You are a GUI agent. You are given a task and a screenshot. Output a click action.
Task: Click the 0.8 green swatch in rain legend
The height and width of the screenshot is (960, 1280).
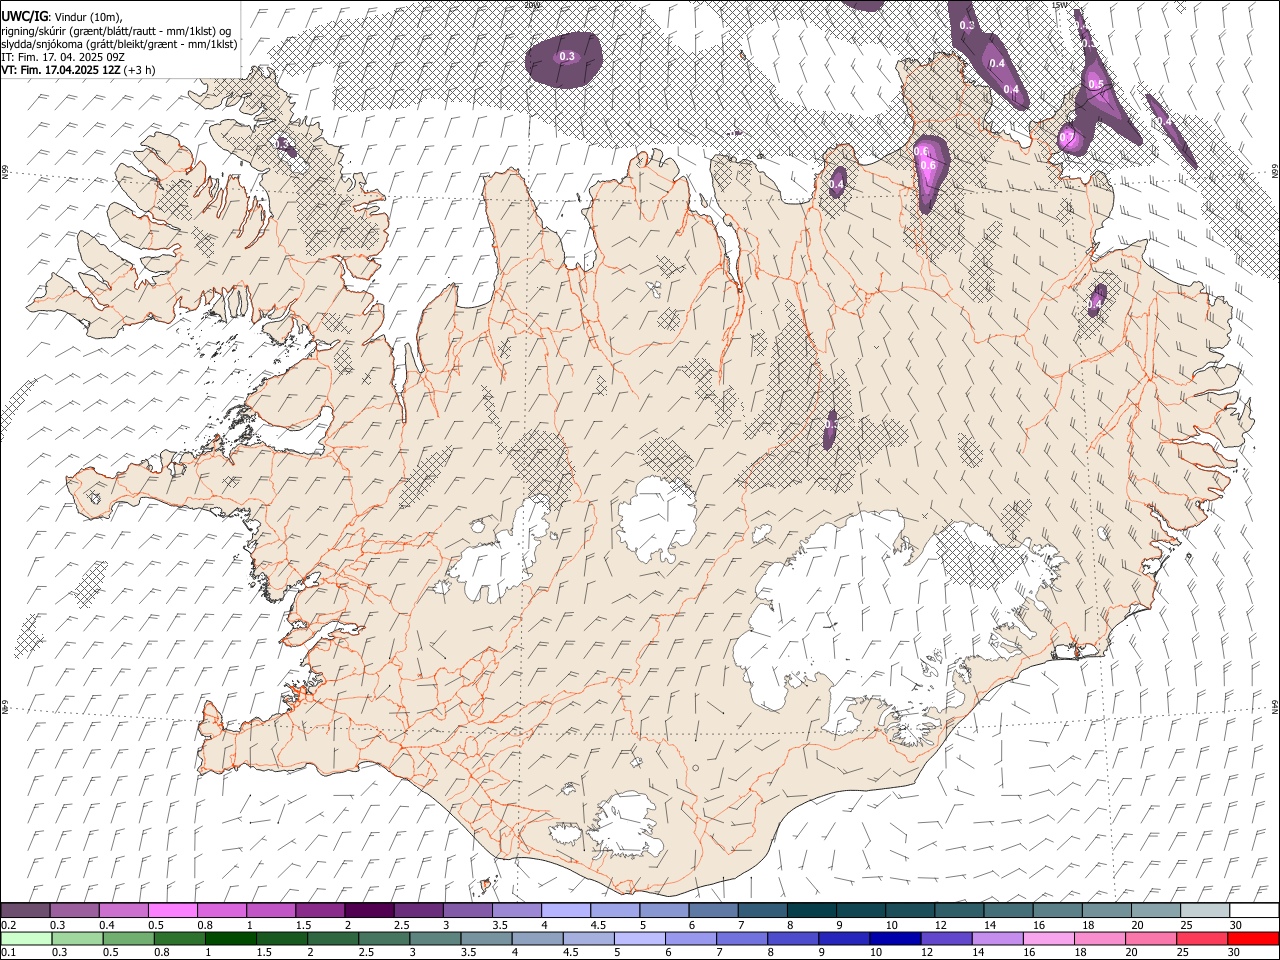(179, 939)
